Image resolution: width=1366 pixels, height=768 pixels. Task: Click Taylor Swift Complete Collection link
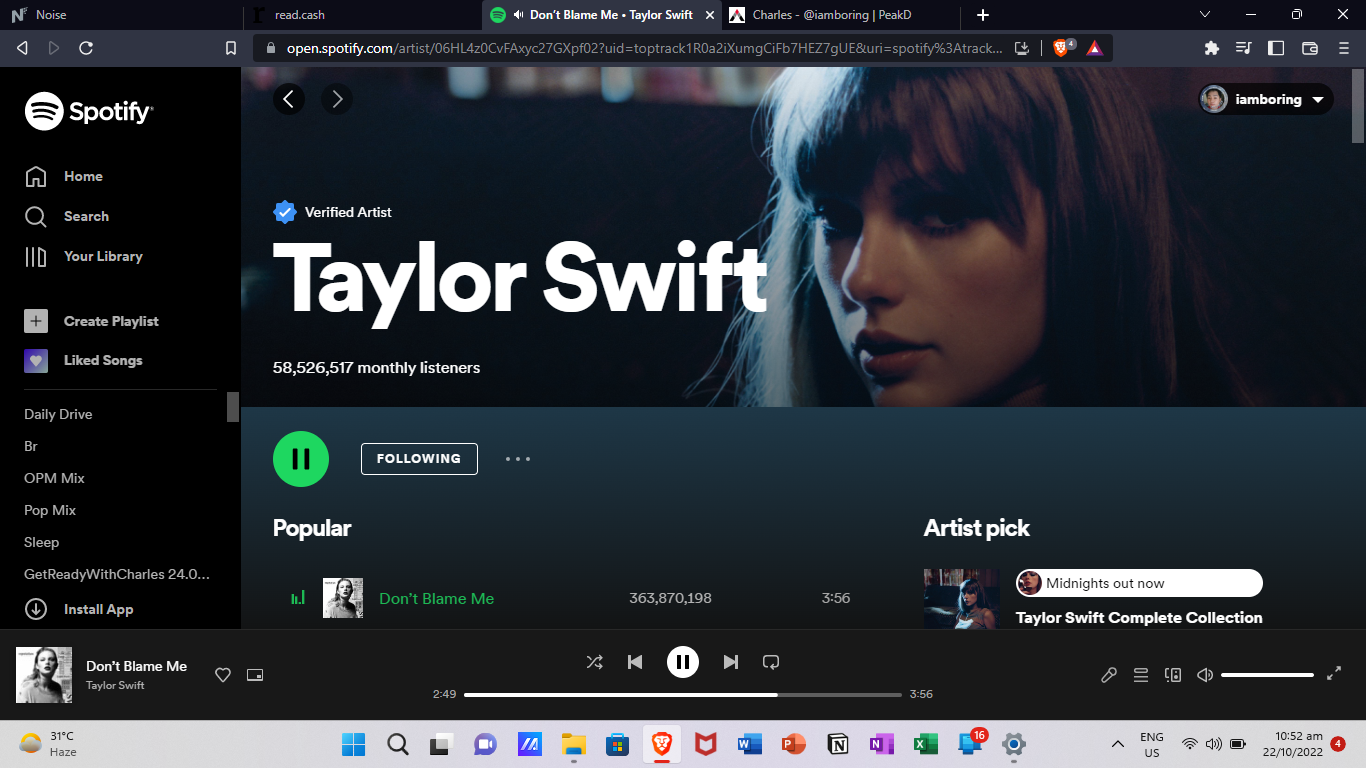[x=1139, y=618]
